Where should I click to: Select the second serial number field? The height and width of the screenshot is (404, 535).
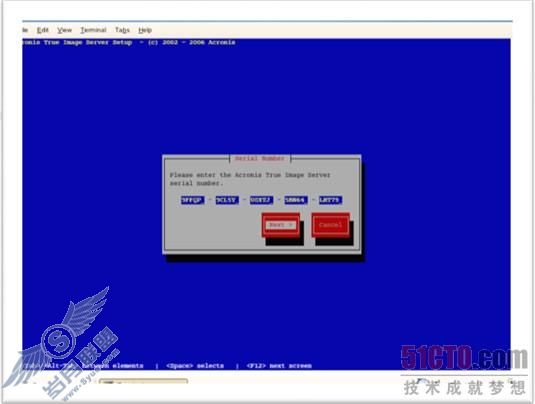pyautogui.click(x=227, y=200)
